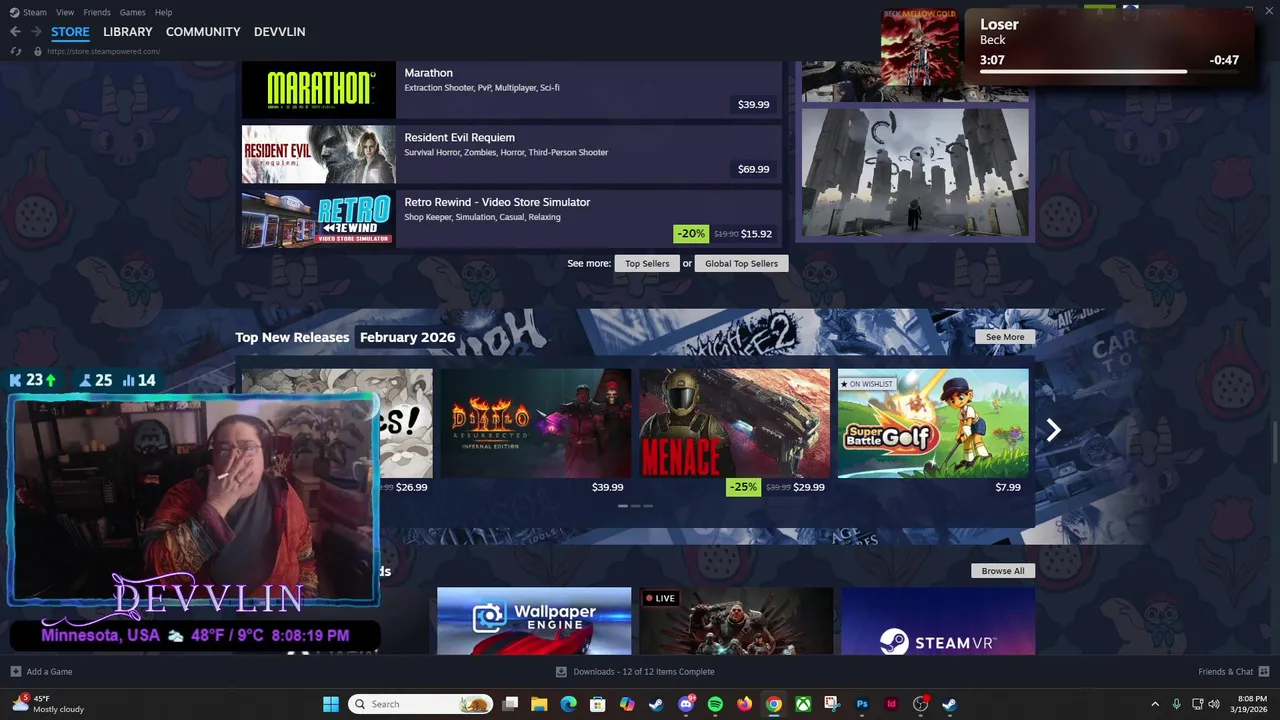Click the Global Top Sellers button
The image size is (1280, 720).
(x=741, y=264)
